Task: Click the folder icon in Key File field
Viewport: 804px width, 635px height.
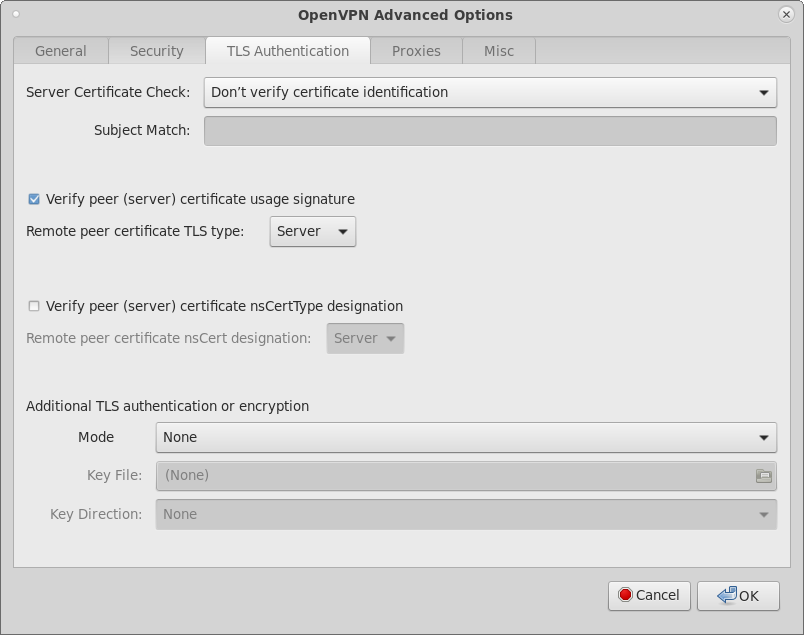Action: click(763, 476)
